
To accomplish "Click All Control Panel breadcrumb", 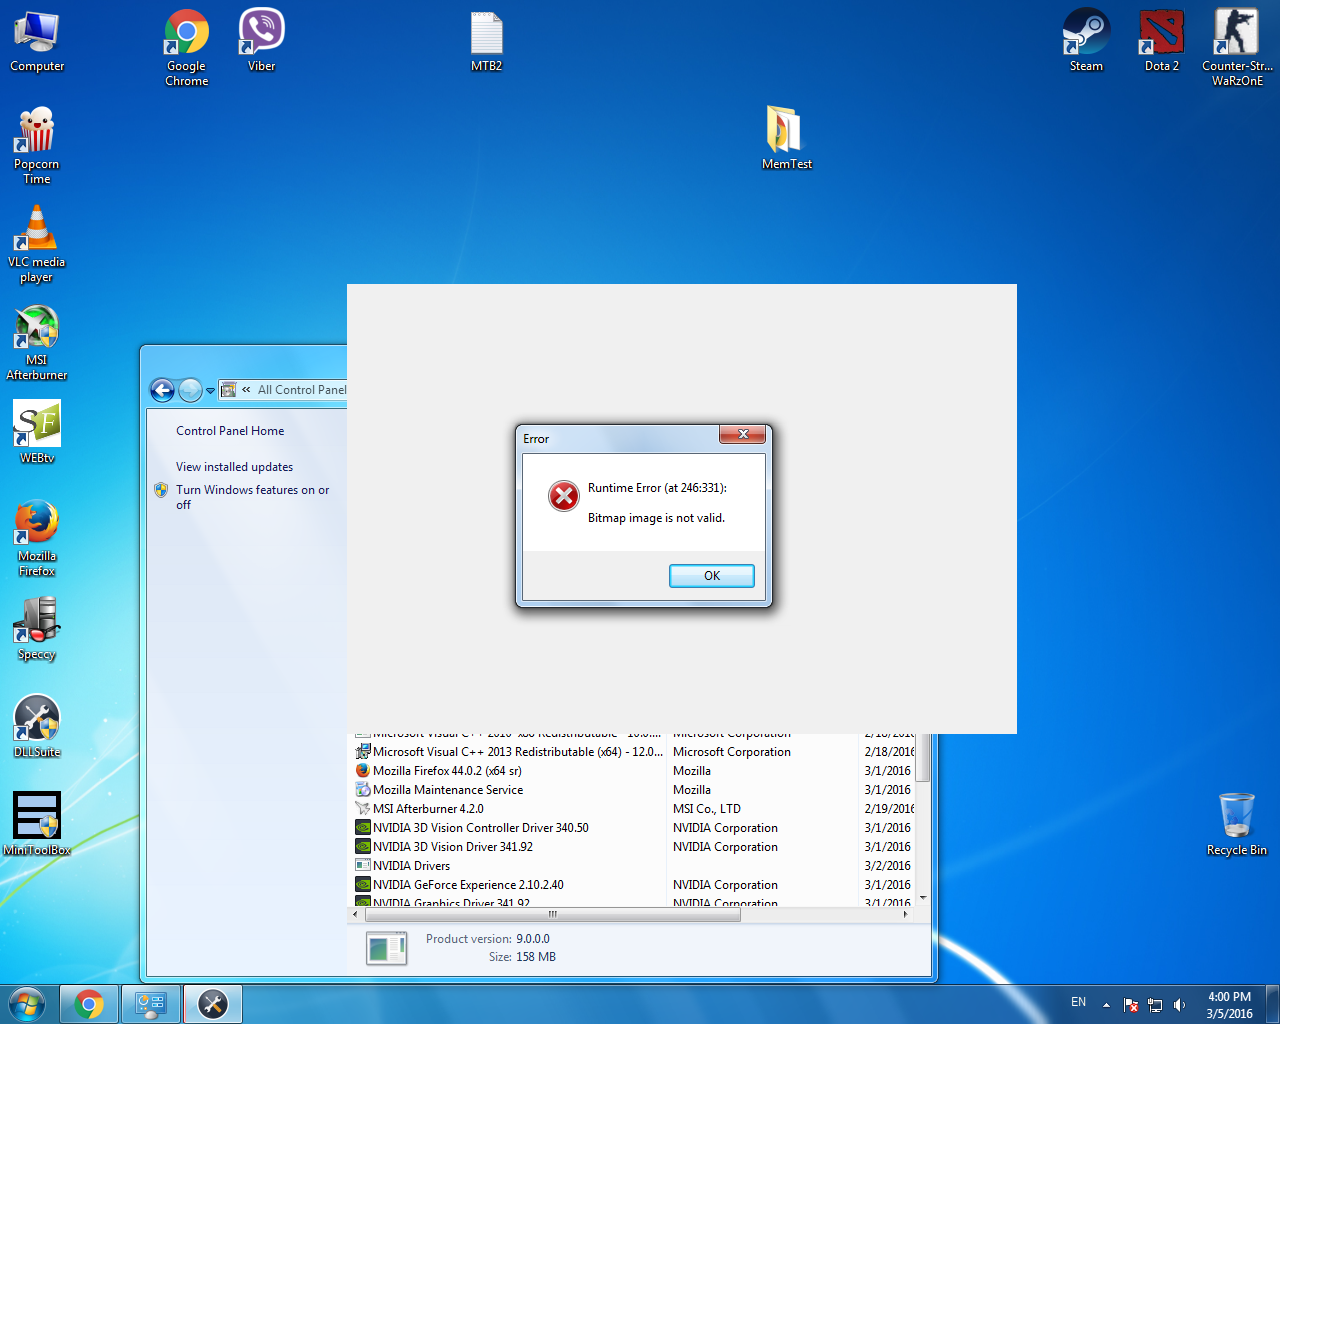I will [x=302, y=390].
